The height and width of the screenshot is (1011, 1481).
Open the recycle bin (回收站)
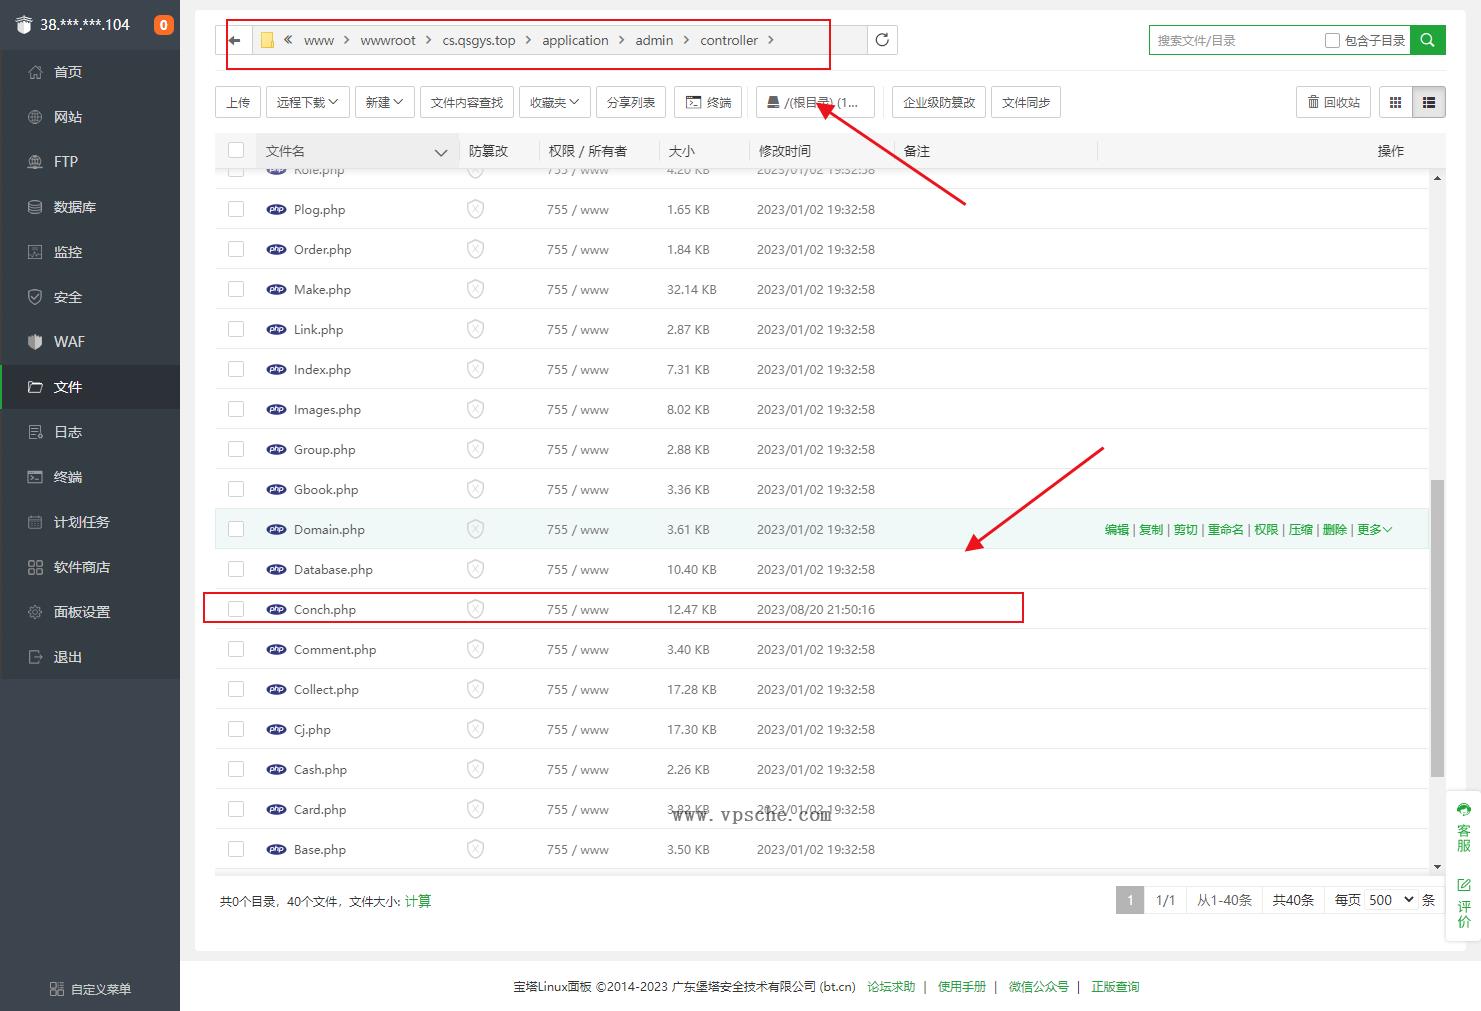coord(1333,102)
